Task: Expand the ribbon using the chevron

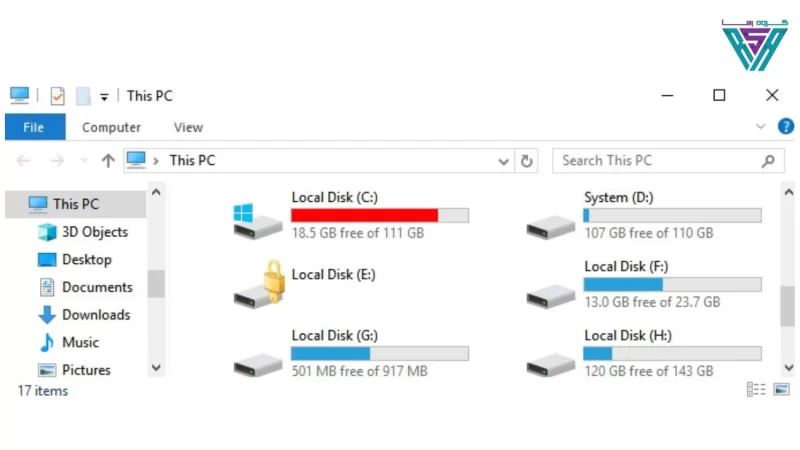Action: pos(760,127)
